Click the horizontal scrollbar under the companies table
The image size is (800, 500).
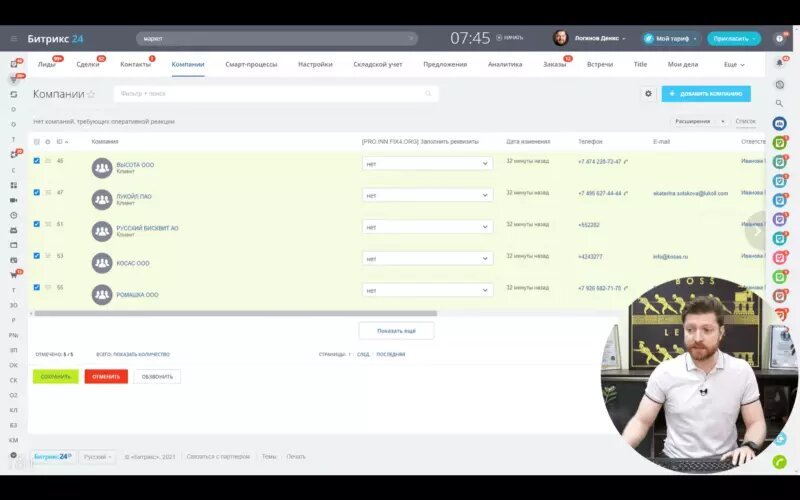(235, 313)
